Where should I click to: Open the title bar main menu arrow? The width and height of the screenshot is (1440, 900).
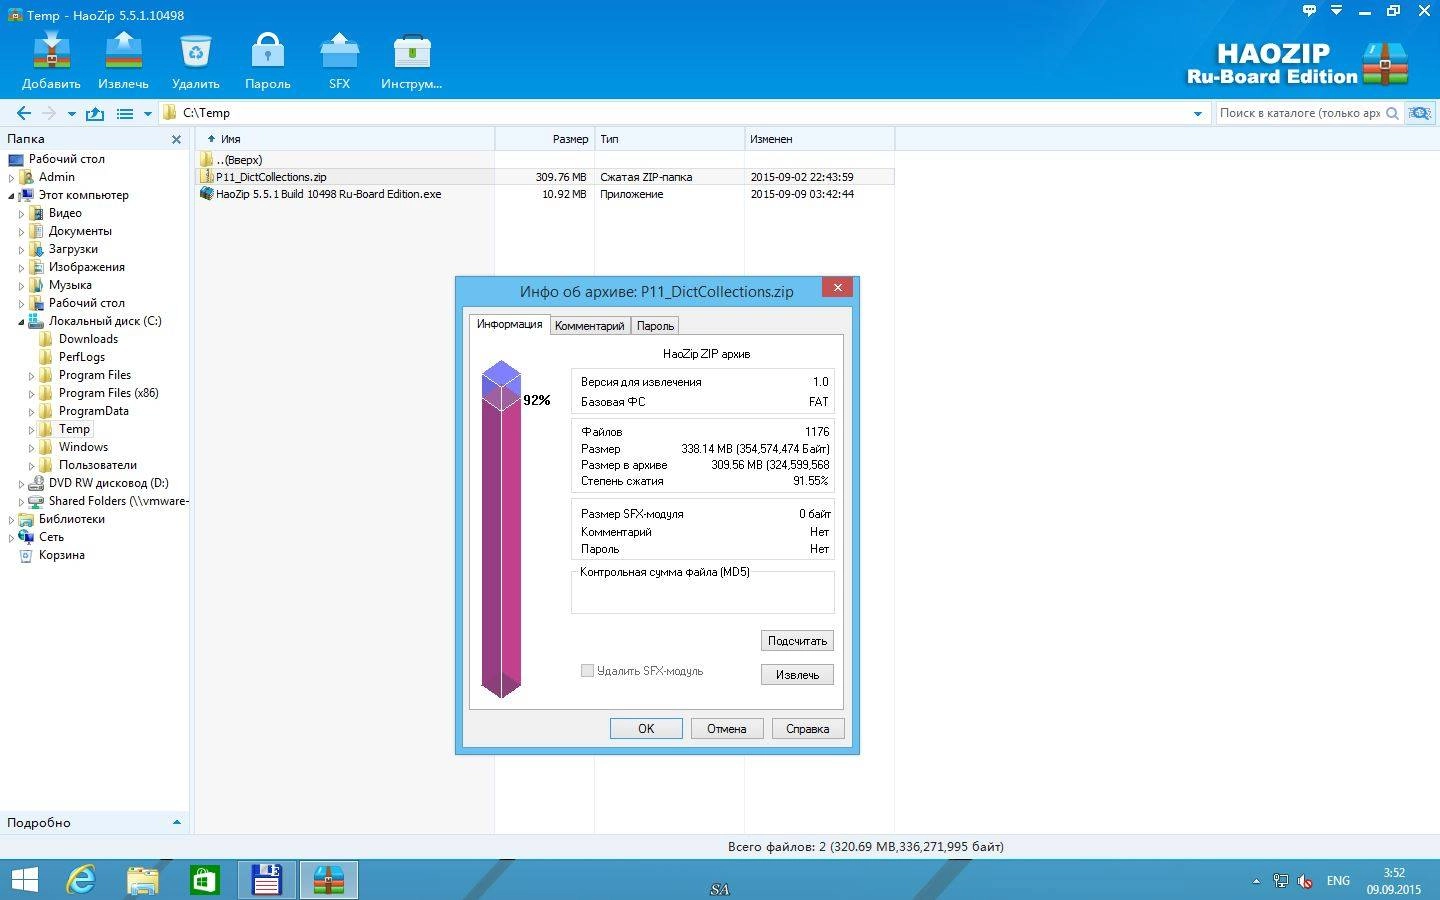[x=1336, y=10]
